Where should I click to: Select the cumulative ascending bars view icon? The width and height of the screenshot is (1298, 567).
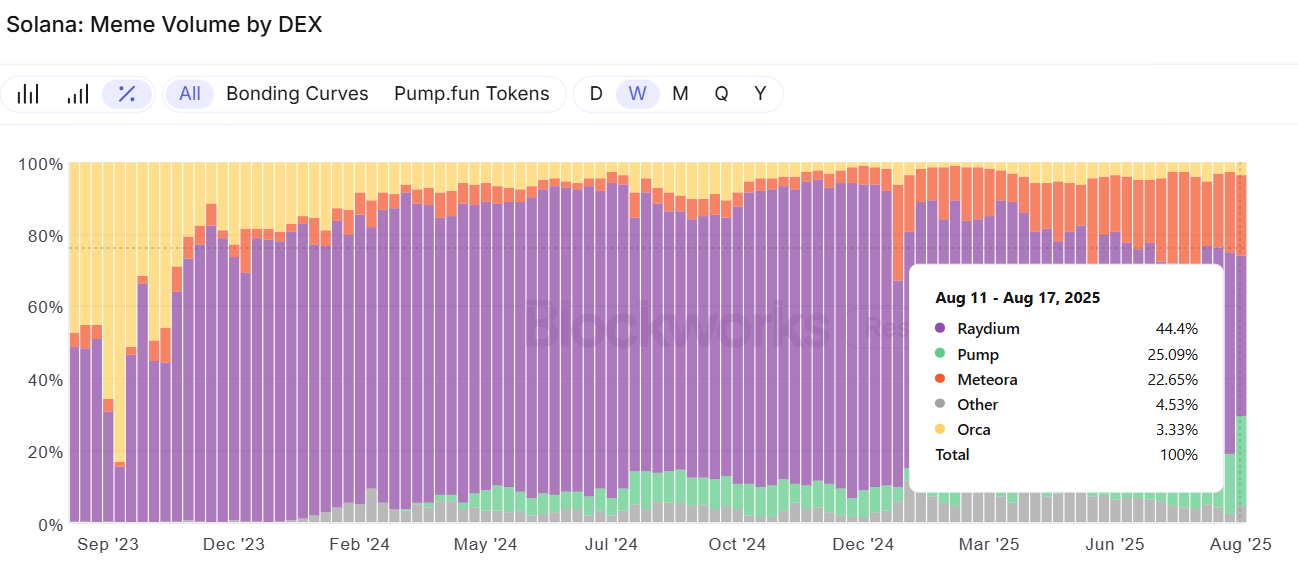(78, 94)
